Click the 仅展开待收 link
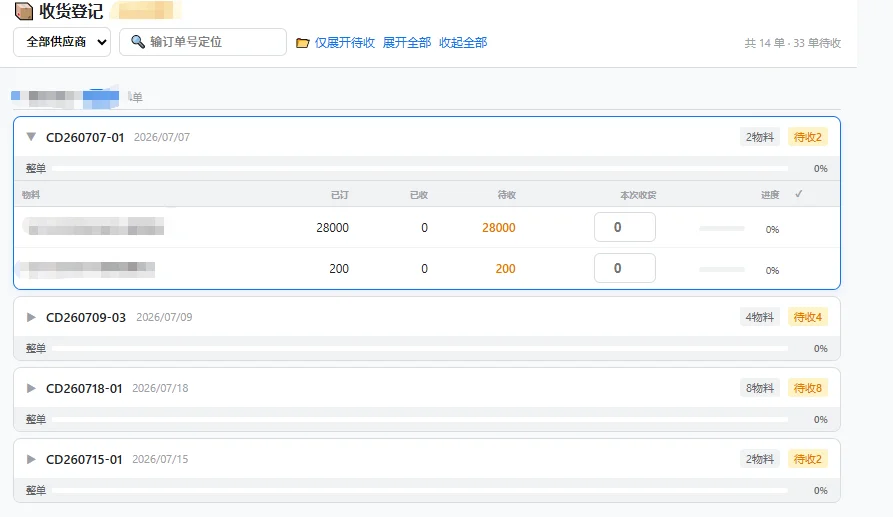The width and height of the screenshot is (893, 517). click(x=345, y=43)
